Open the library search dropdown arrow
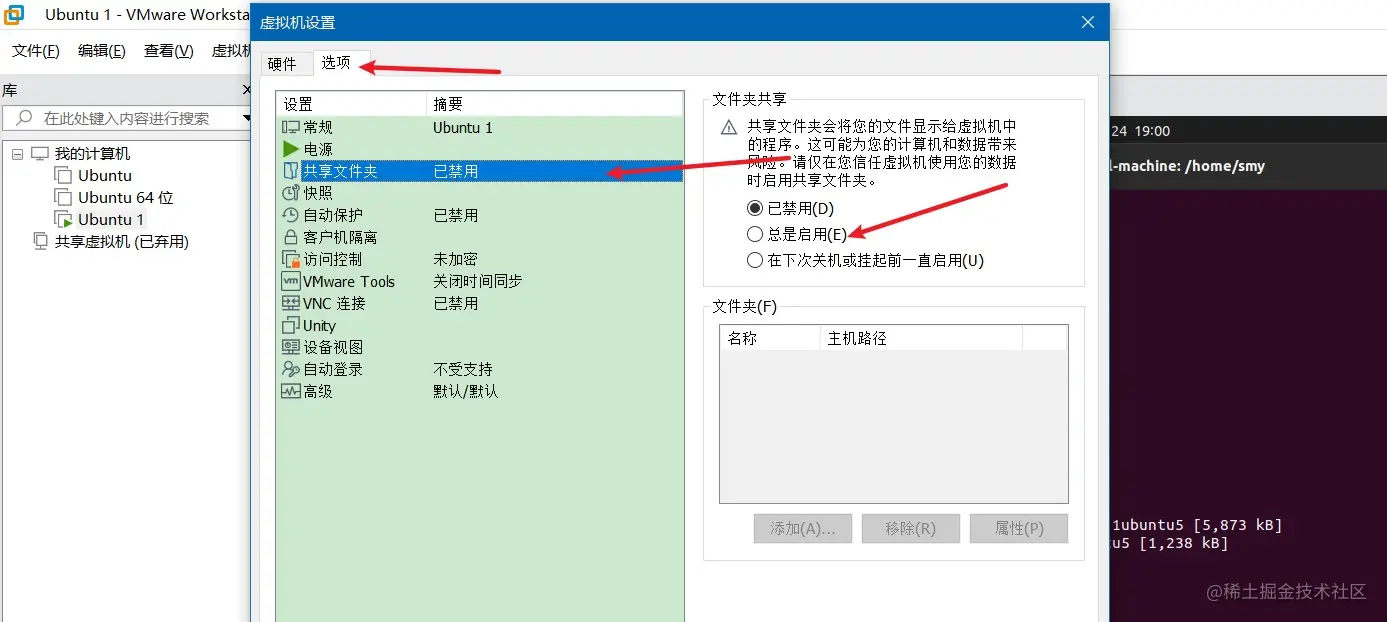The height and width of the screenshot is (622, 1387). coord(247,118)
